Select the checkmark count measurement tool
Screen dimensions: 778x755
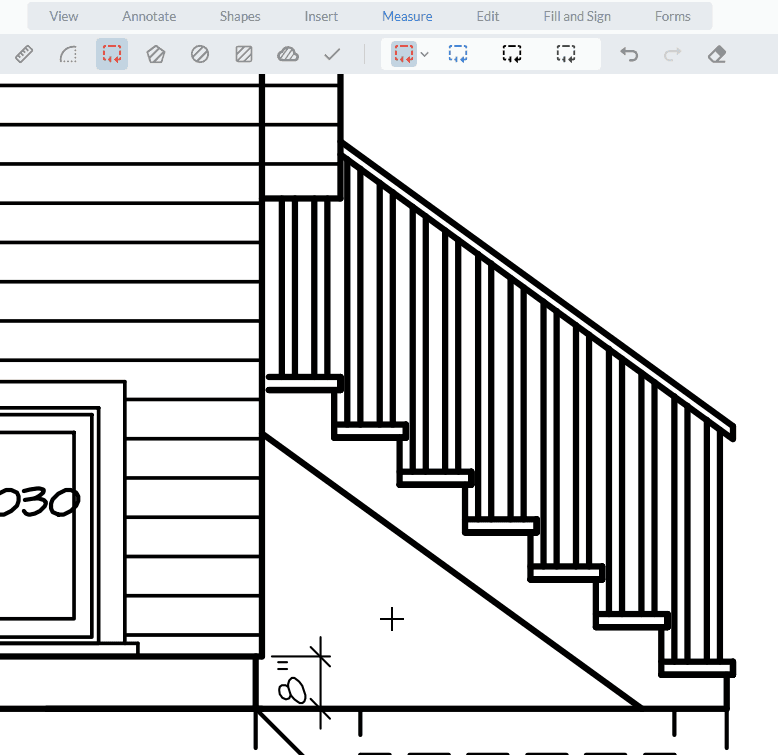(332, 54)
